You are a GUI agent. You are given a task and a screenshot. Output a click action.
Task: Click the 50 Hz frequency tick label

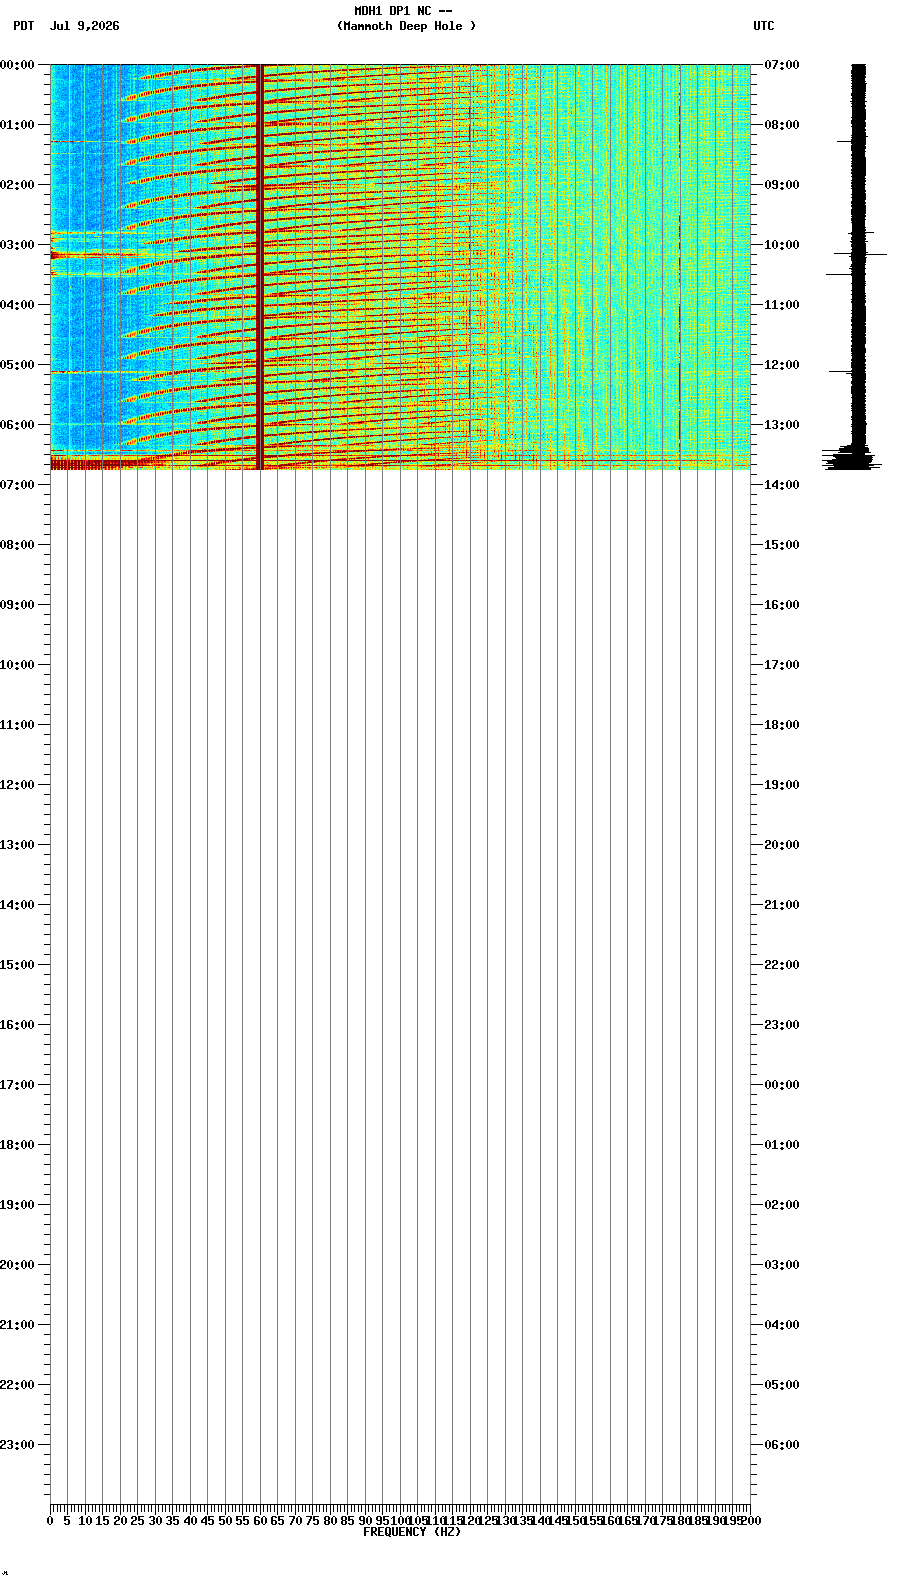[x=225, y=1521]
